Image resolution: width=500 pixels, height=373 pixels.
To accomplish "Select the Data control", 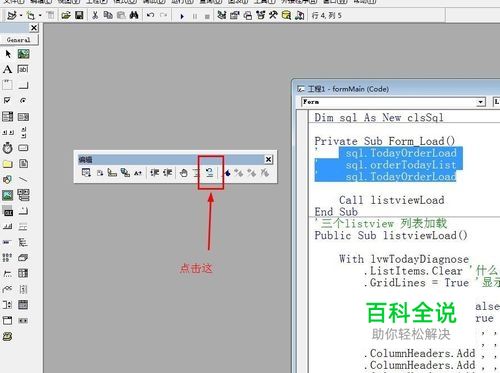I will (23, 195).
